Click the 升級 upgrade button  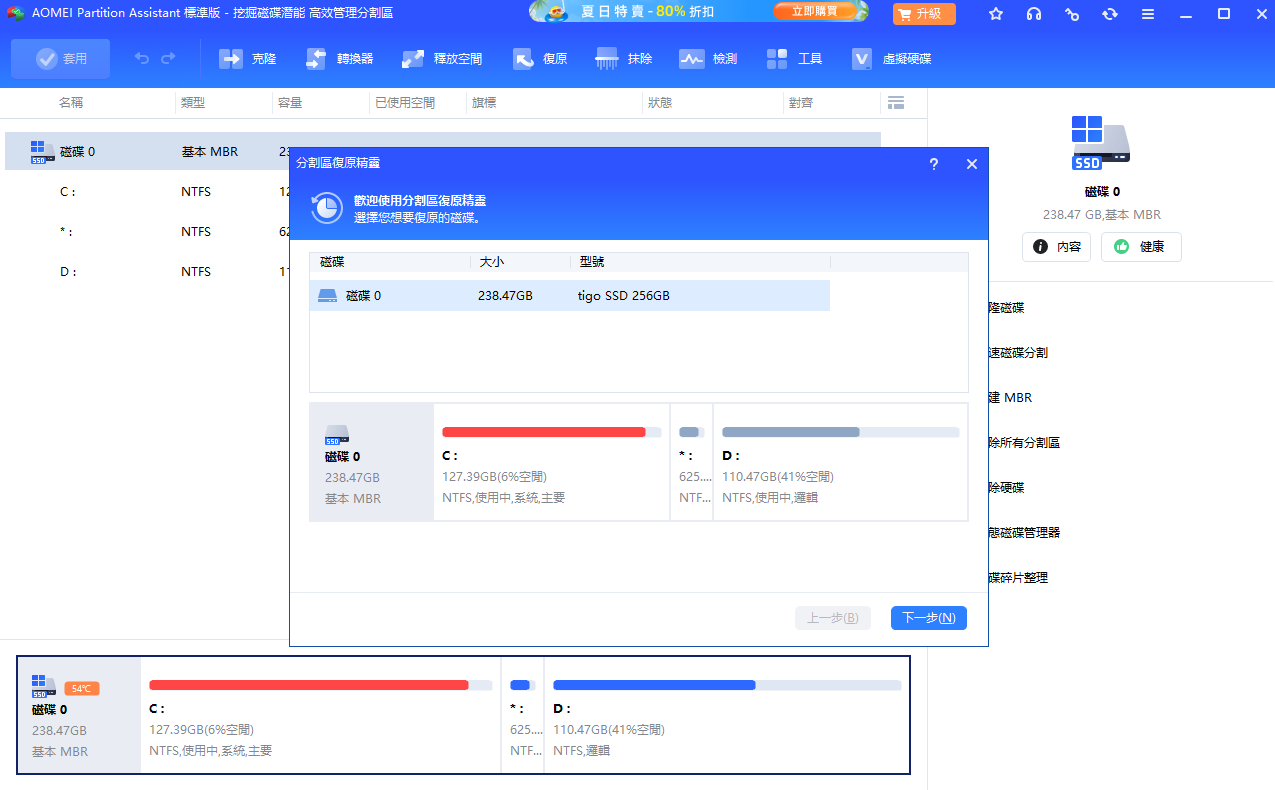(924, 14)
